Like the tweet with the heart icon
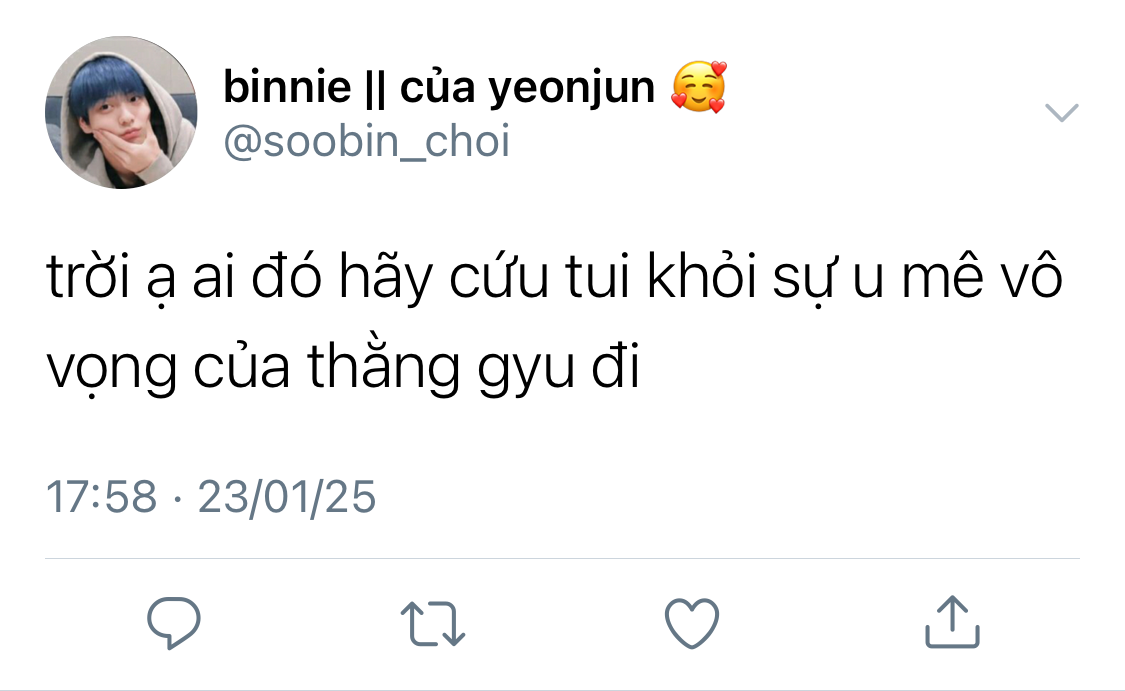Viewport: 1125px width, 691px height. click(x=692, y=623)
